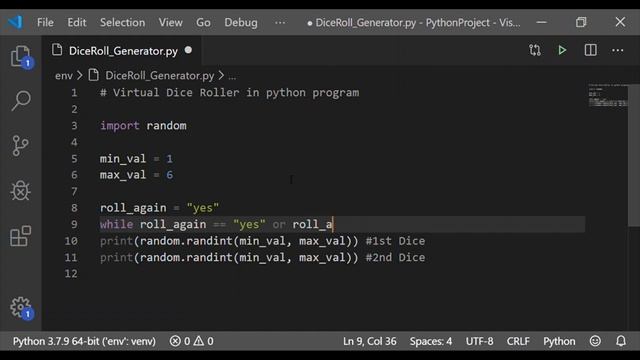
Task: Select Python 3.7.9 interpreter in status bar
Action: pyautogui.click(x=84, y=341)
